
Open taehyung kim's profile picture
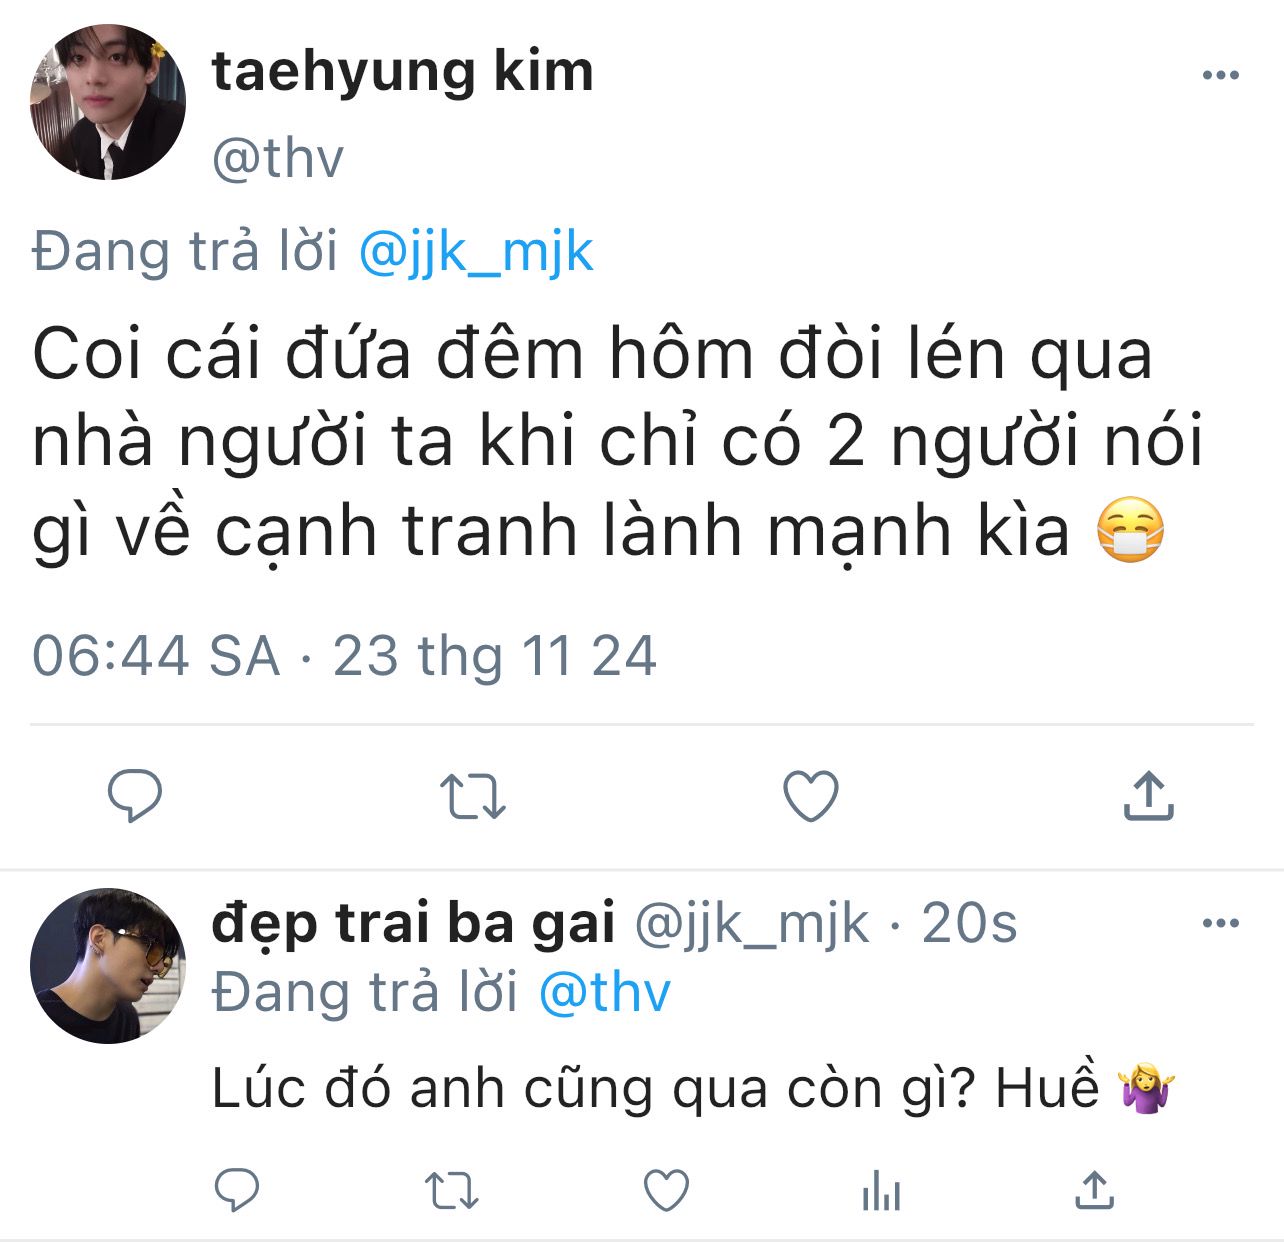pyautogui.click(x=108, y=102)
